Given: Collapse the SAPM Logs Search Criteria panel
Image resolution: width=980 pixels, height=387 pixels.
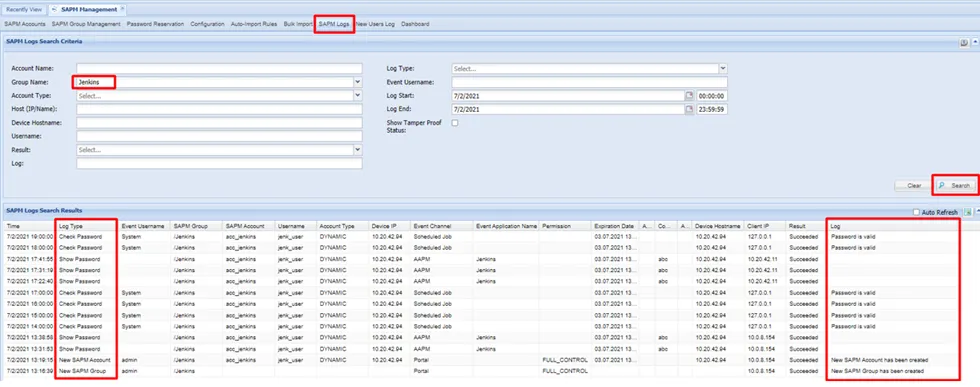Looking at the screenshot, I should pos(975,42).
